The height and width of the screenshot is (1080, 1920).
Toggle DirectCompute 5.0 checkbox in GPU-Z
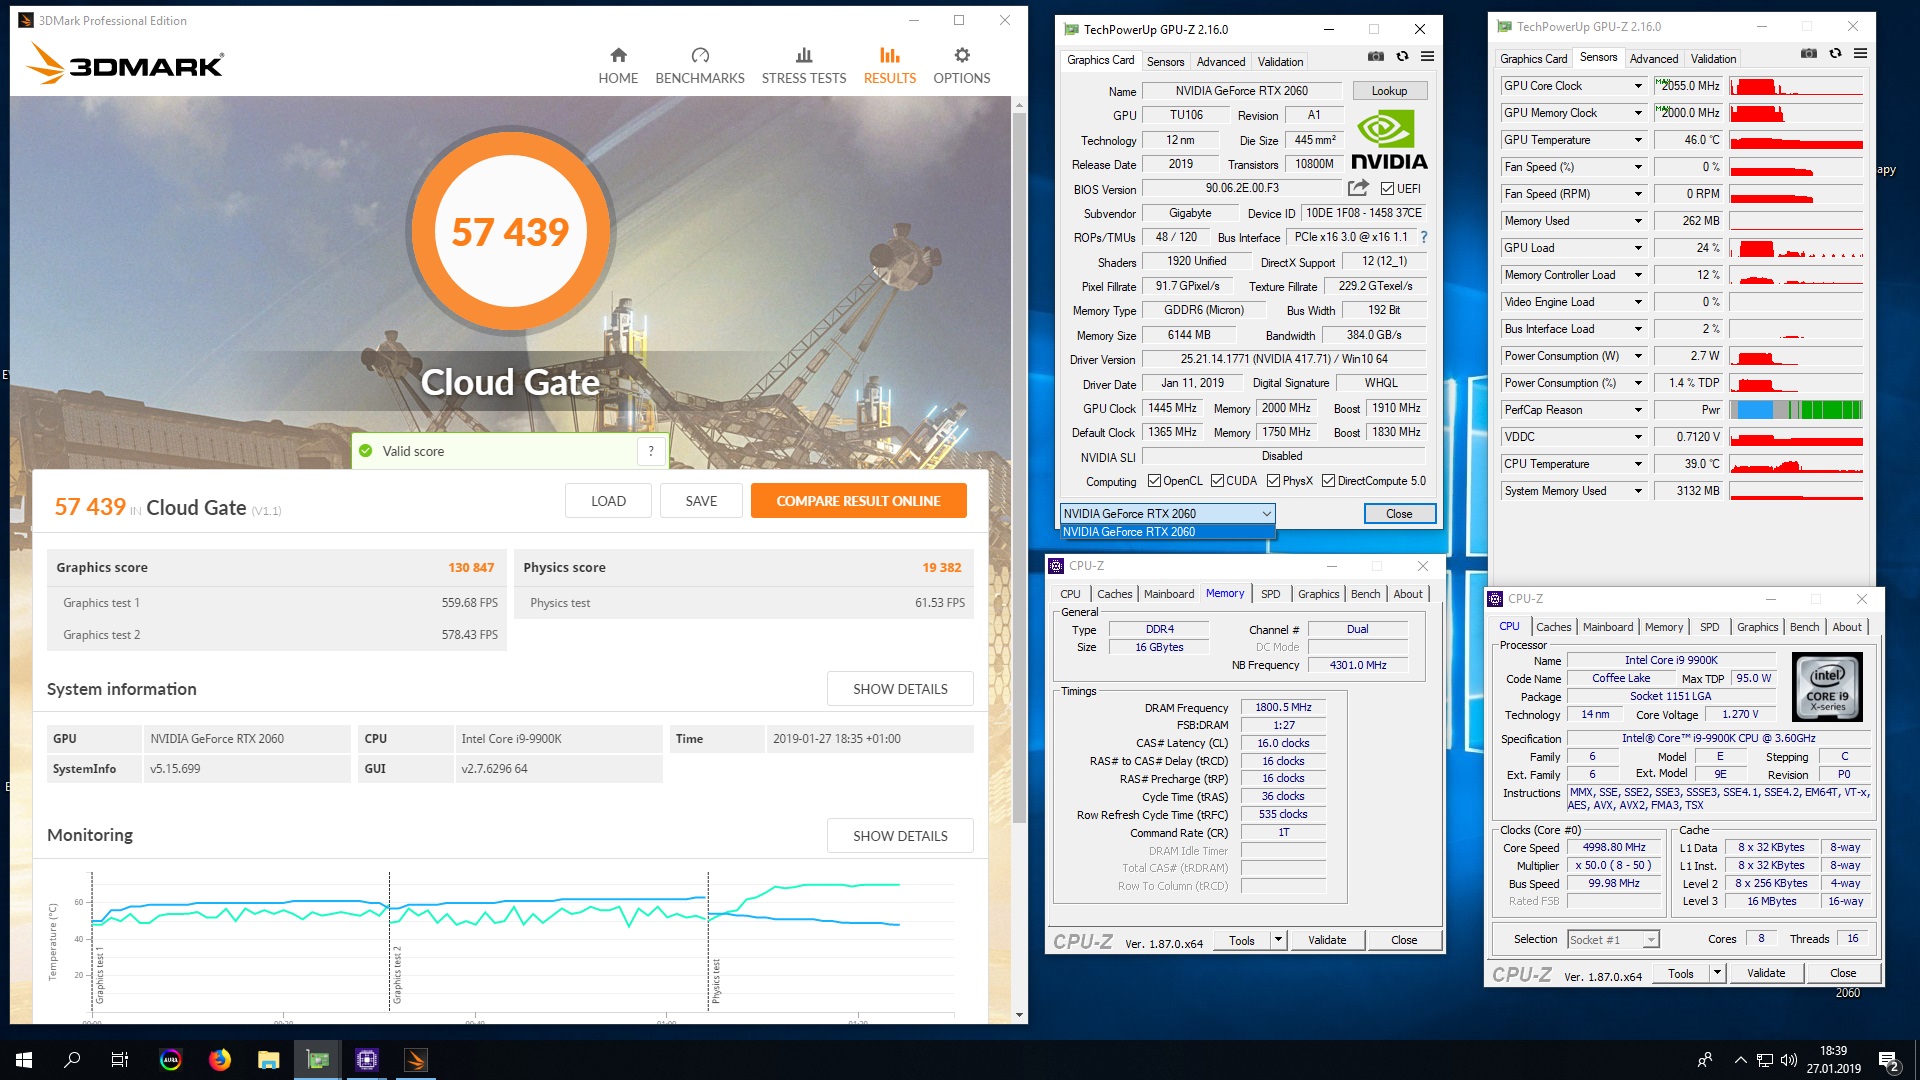[x=1328, y=481]
